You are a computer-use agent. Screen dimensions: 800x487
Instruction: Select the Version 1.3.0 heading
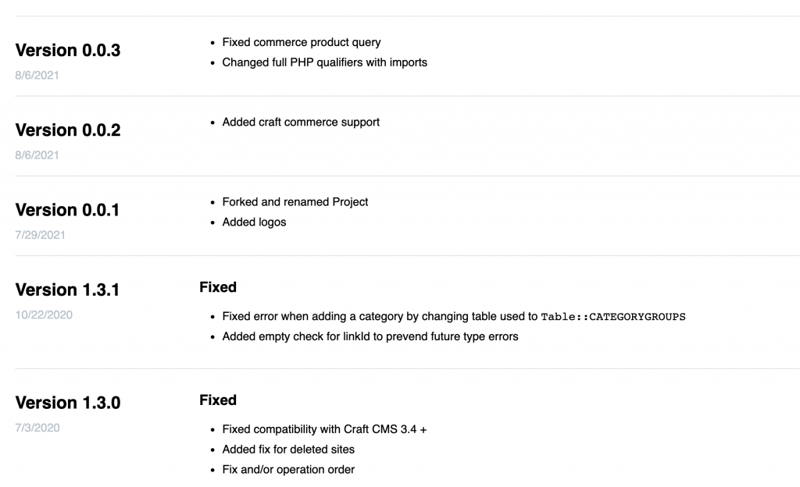(68, 403)
